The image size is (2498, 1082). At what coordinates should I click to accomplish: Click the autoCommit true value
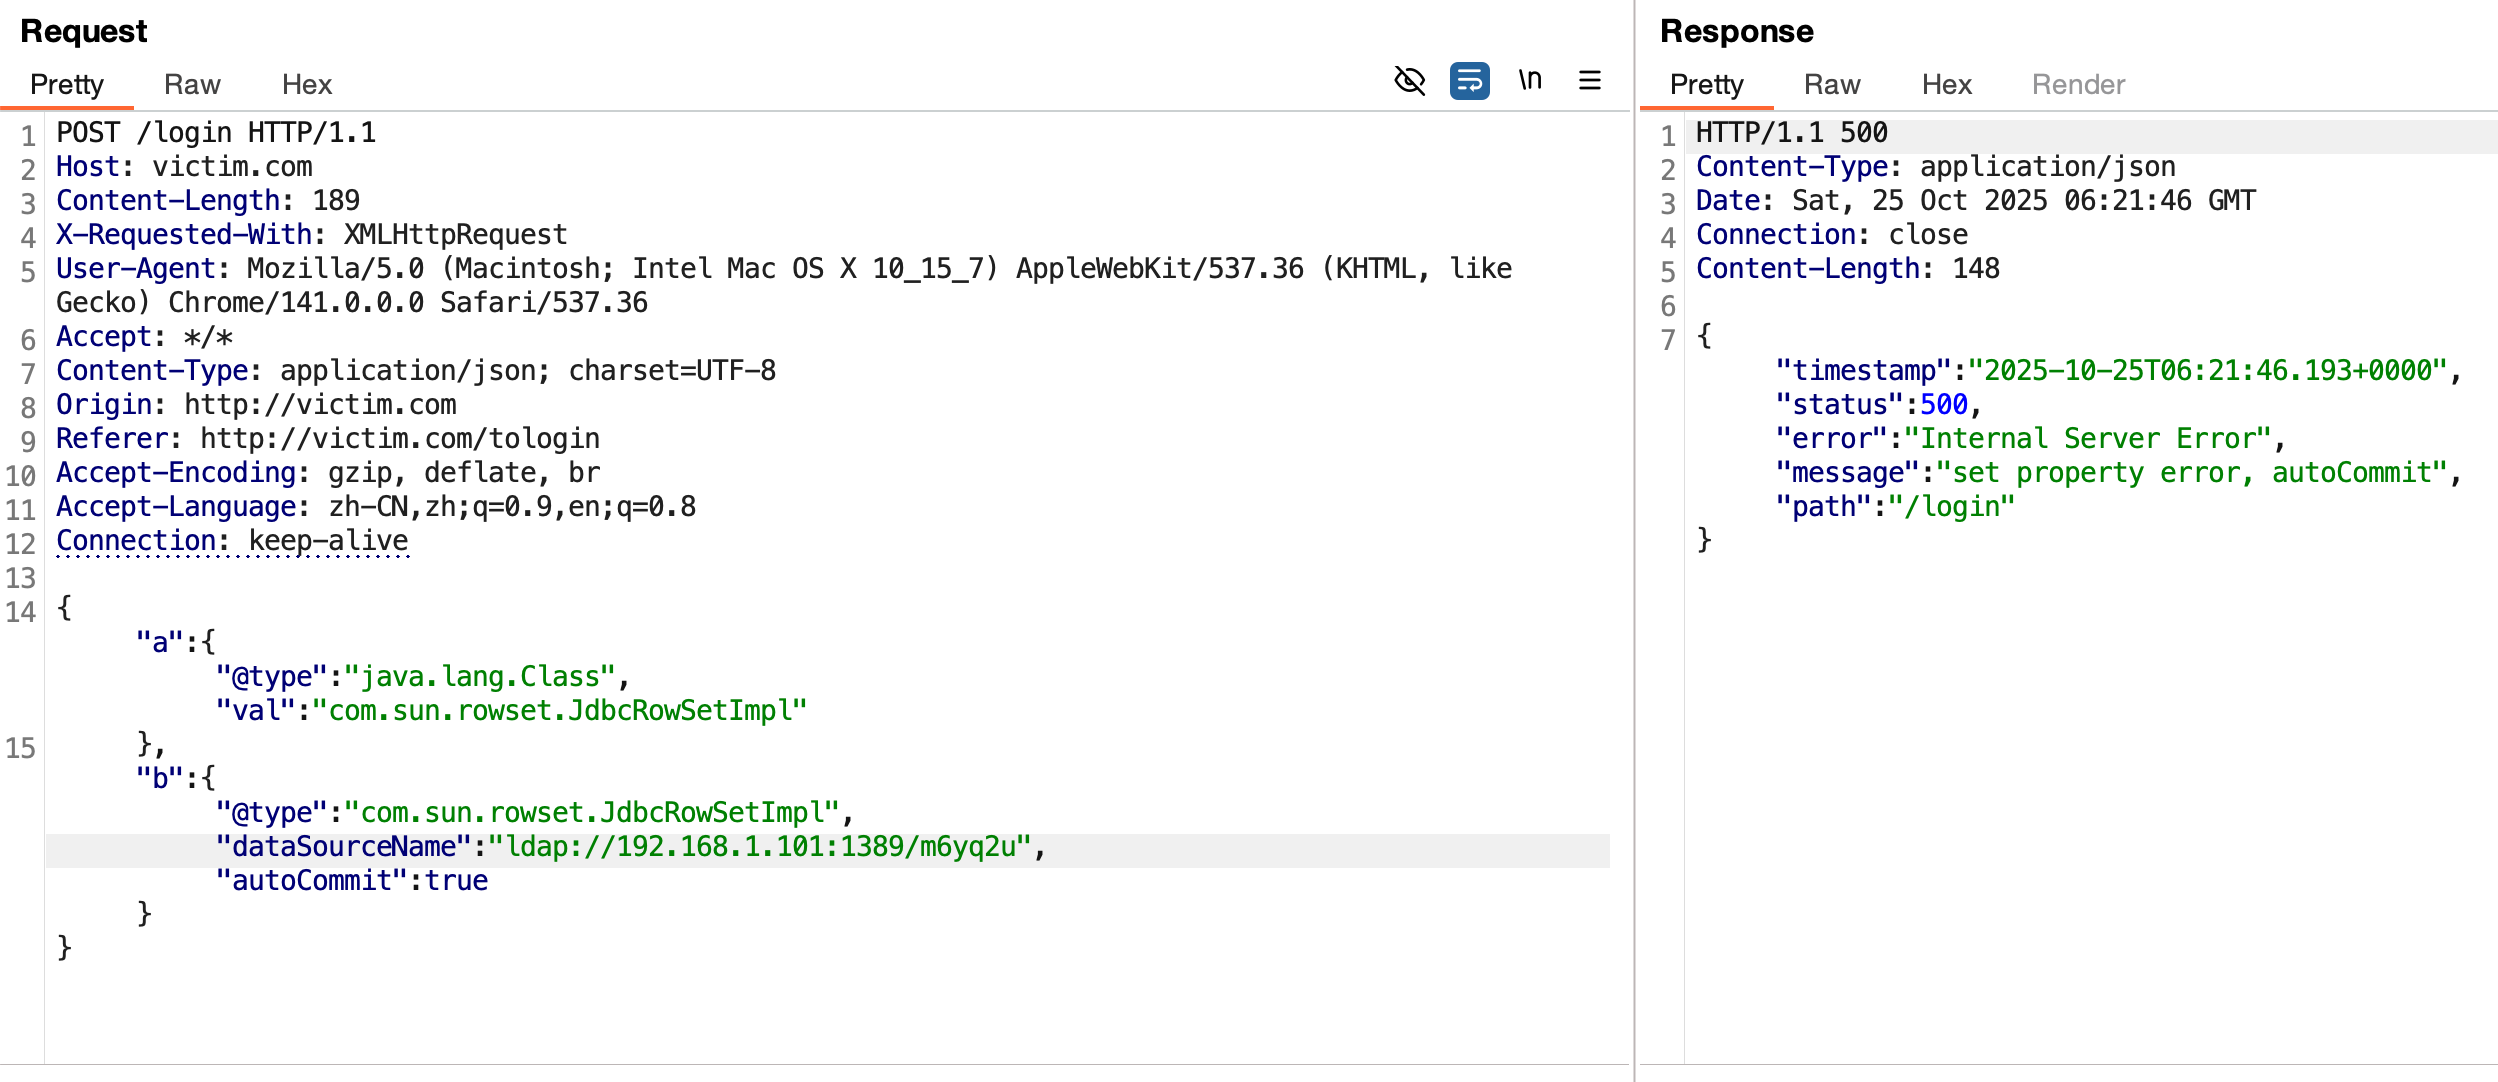[456, 881]
